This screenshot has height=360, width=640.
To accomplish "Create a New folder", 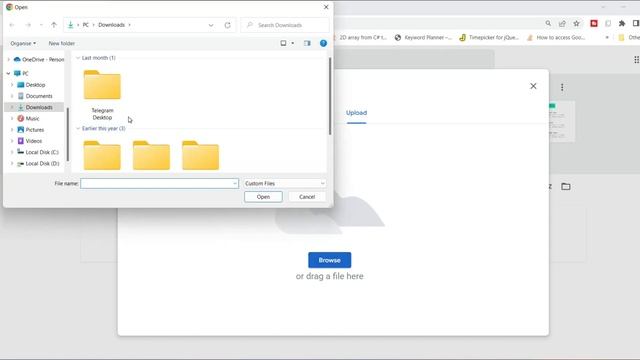I will (62, 43).
